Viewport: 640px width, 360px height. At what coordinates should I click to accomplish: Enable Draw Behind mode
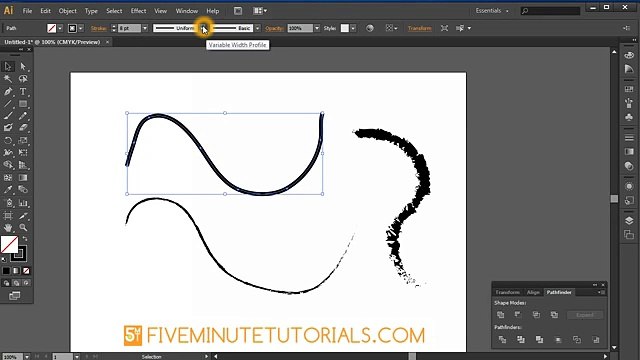[x=16, y=283]
